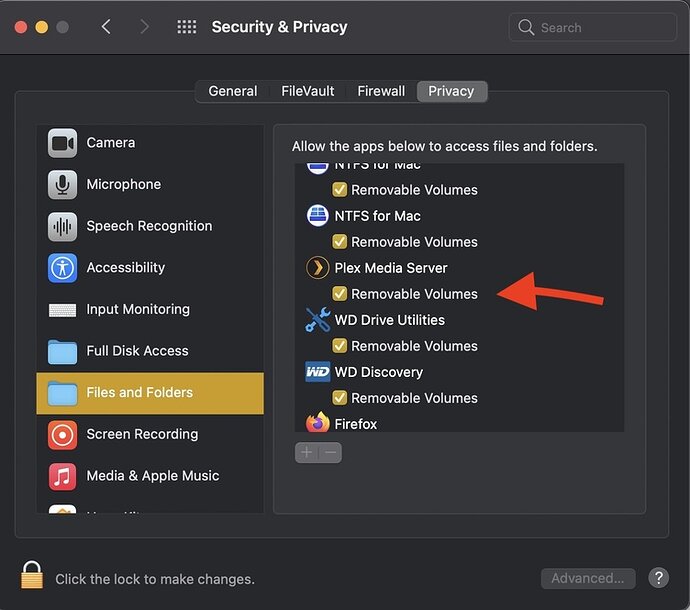Click in the Search field
Image resolution: width=690 pixels, height=610 pixels.
(x=592, y=27)
